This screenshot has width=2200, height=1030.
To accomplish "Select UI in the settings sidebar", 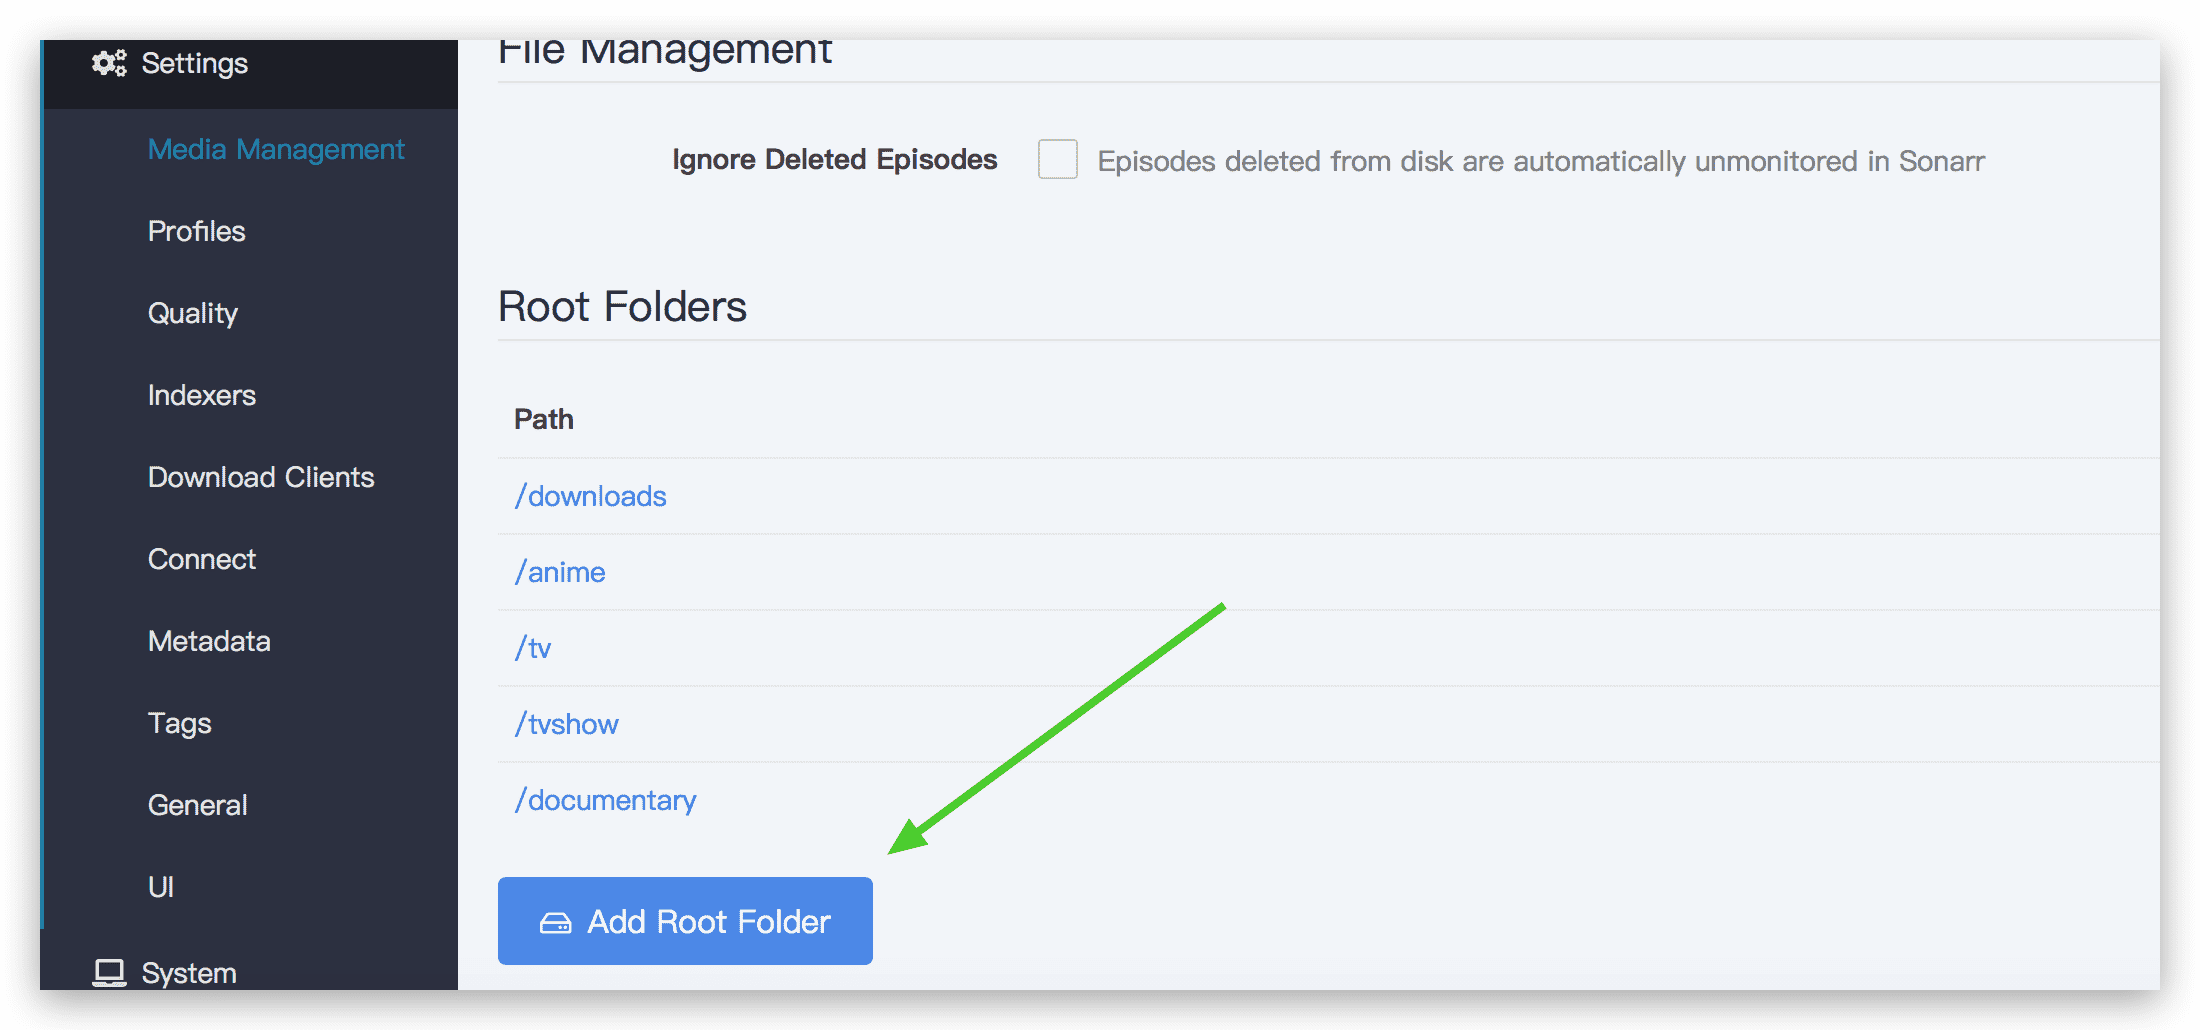I will click(161, 887).
